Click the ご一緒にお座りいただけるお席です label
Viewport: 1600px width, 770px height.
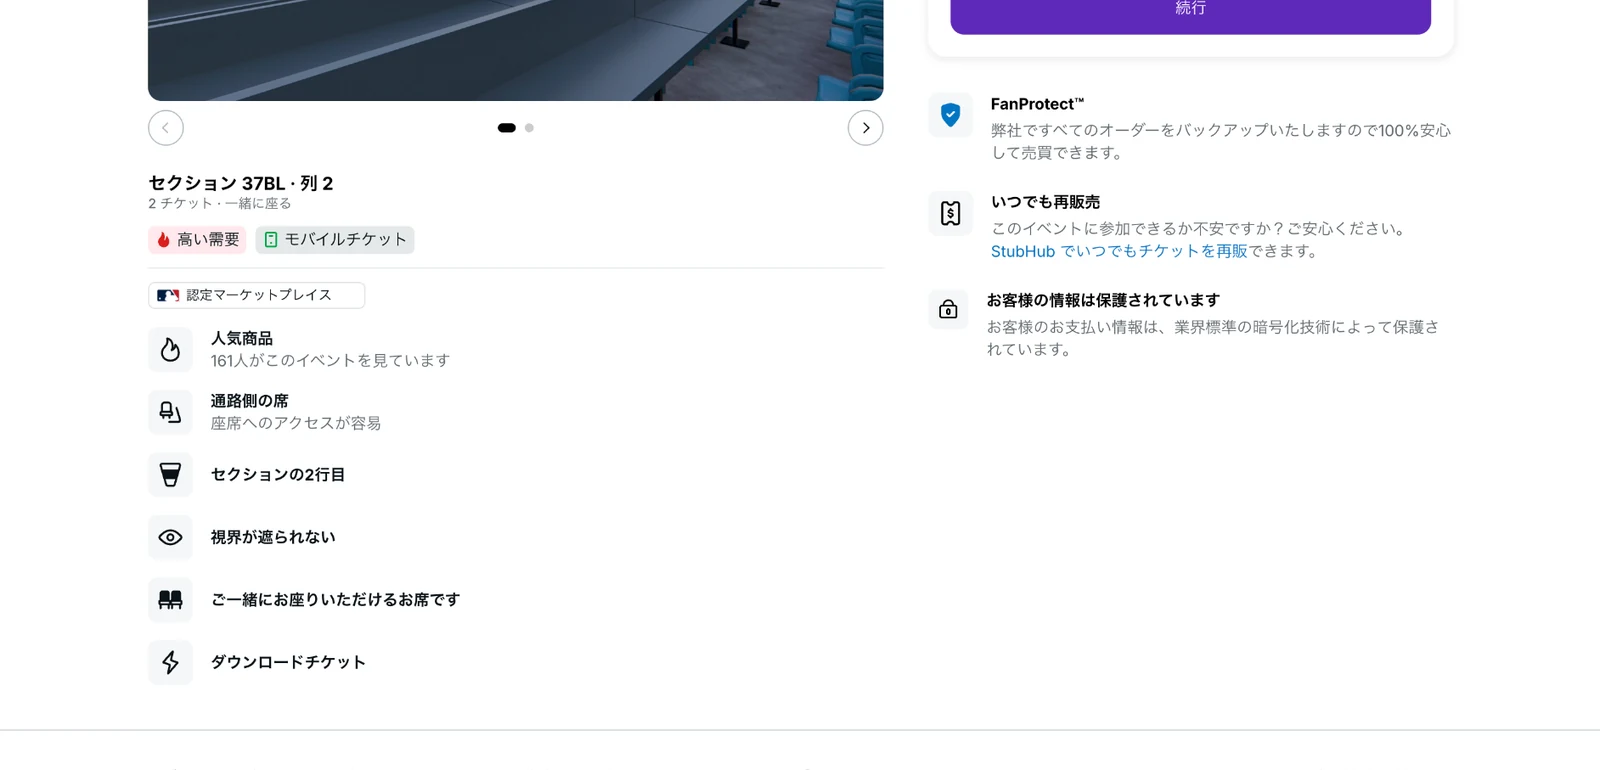tap(335, 600)
